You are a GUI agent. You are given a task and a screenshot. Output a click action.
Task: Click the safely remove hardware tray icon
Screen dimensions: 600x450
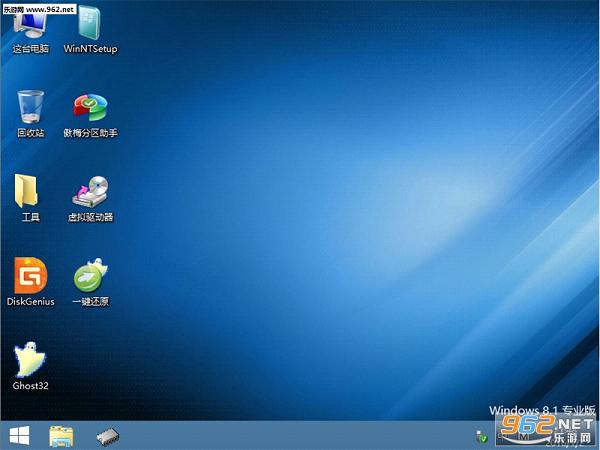coord(482,437)
